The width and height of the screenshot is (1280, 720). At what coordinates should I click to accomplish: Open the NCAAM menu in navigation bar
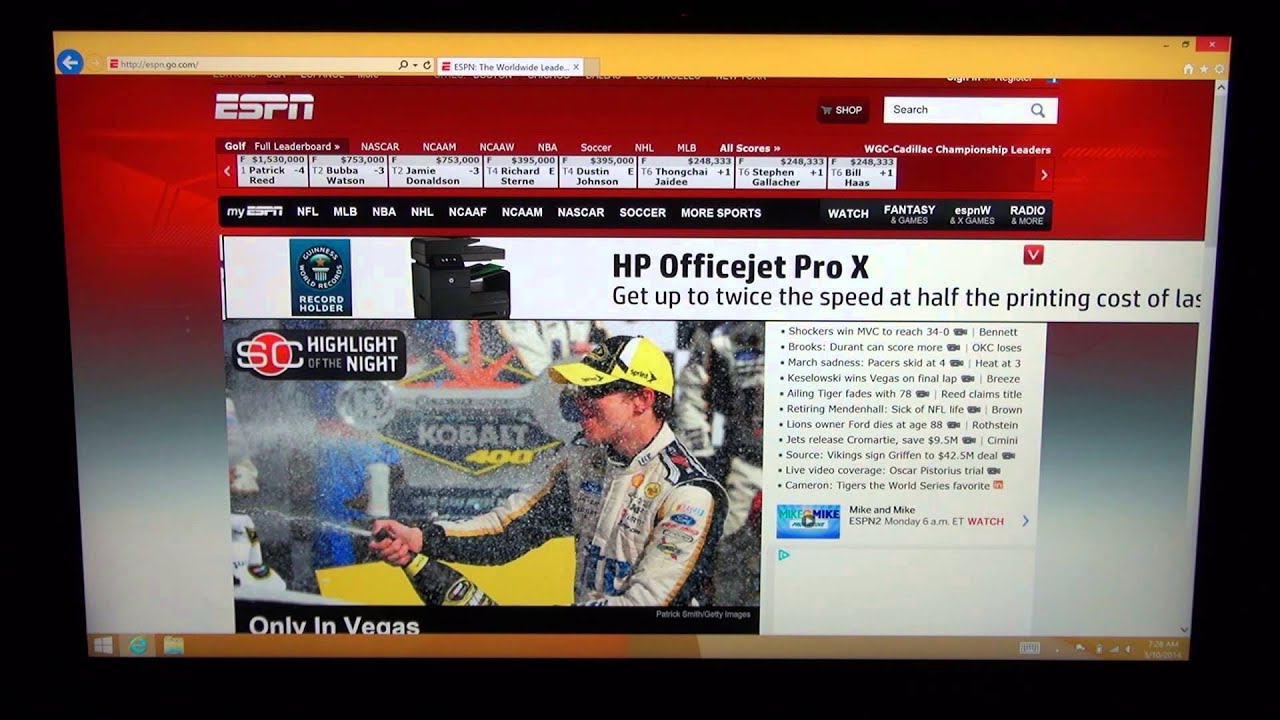[x=522, y=212]
